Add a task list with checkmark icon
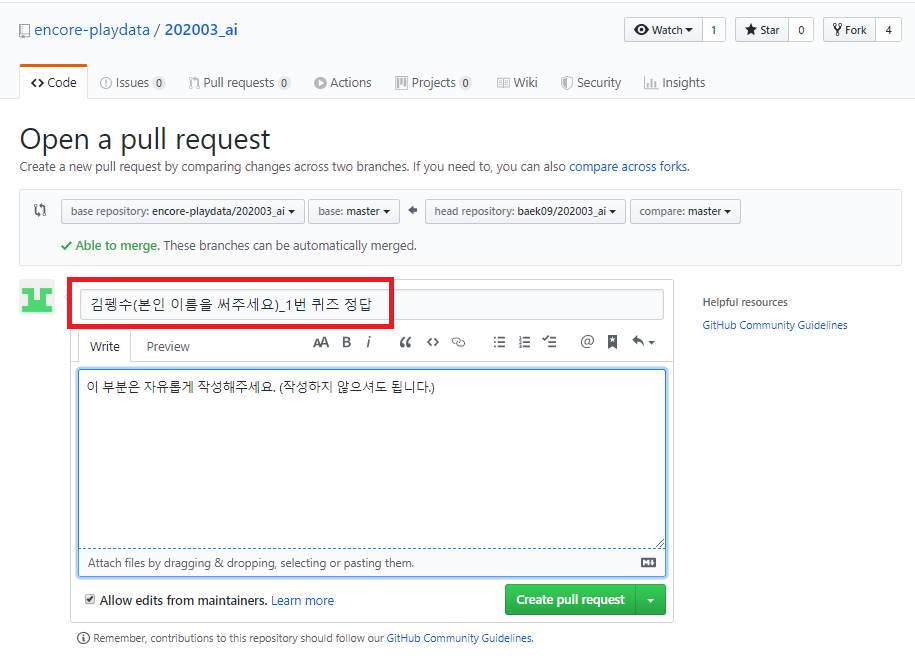Image resolution: width=915 pixels, height=665 pixels. tap(549, 342)
